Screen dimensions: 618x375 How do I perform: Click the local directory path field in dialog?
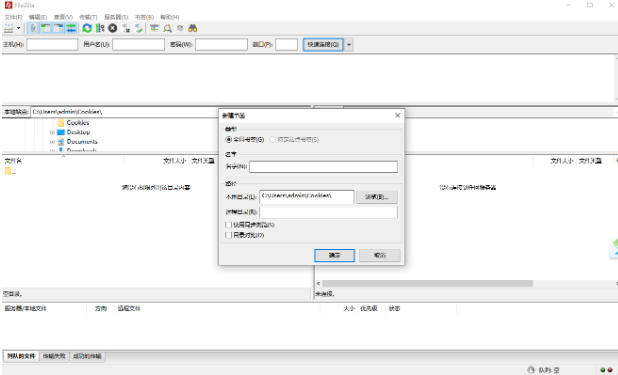pos(307,196)
